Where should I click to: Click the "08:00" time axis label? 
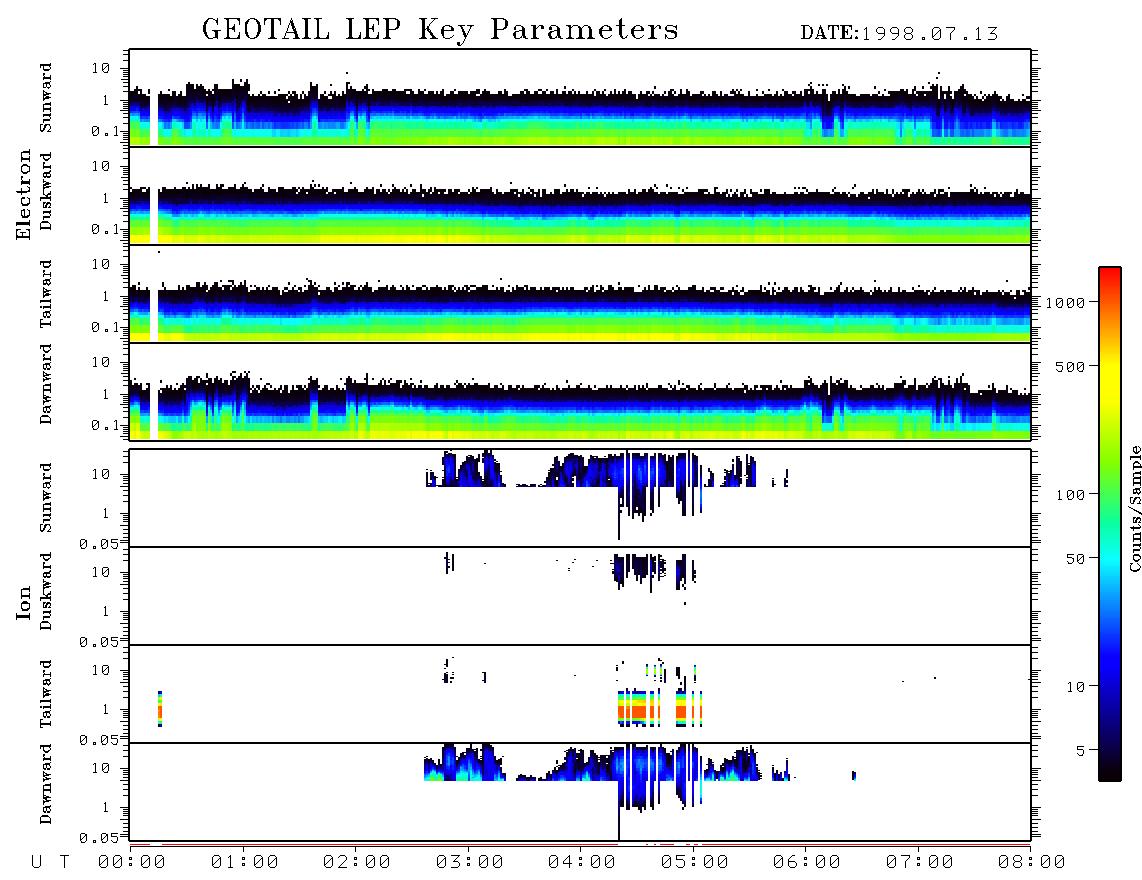(x=1032, y=863)
